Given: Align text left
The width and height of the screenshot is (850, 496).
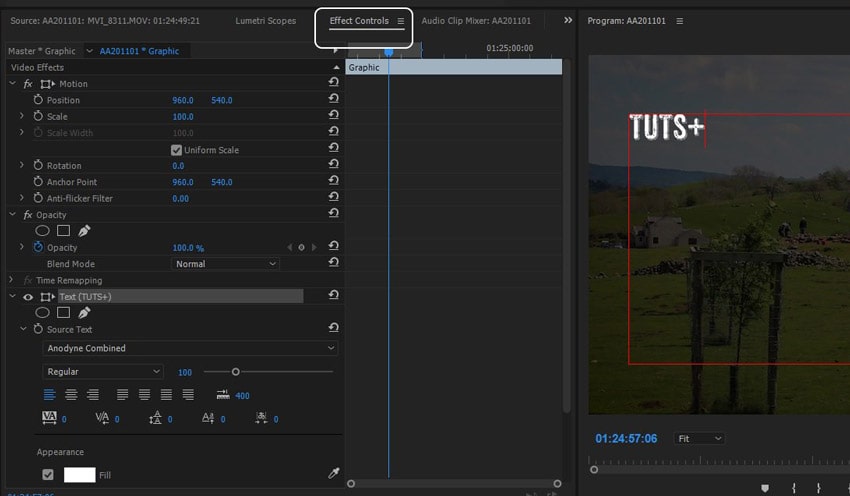Looking at the screenshot, I should [x=49, y=395].
